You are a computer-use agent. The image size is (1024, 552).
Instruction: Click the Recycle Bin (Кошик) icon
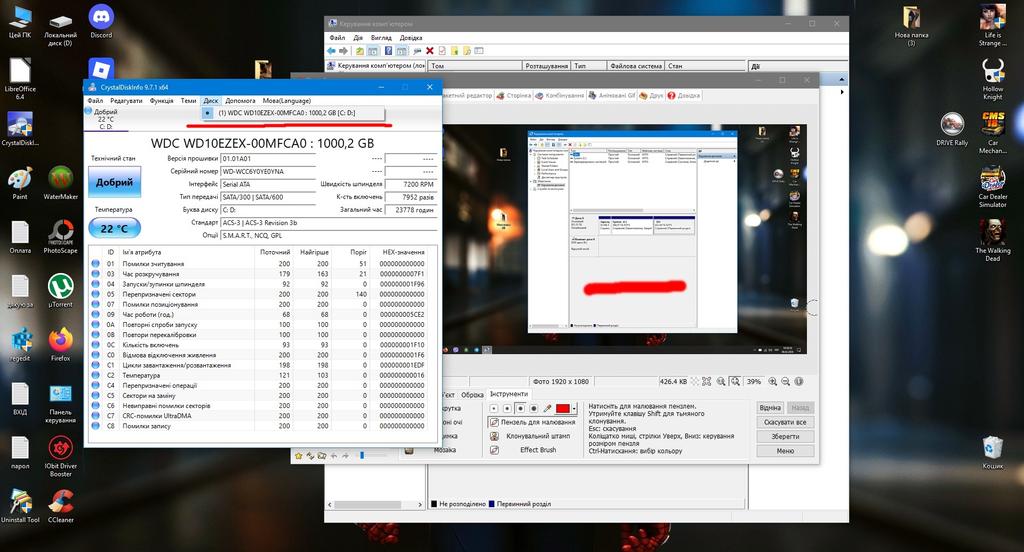[x=992, y=448]
